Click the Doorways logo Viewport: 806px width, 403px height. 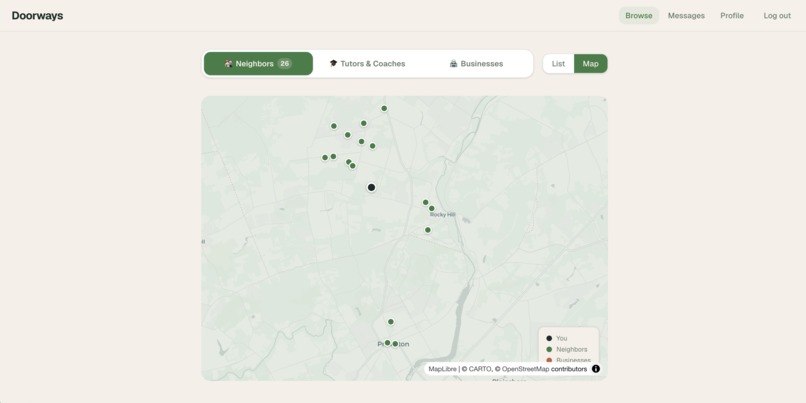[38, 15]
